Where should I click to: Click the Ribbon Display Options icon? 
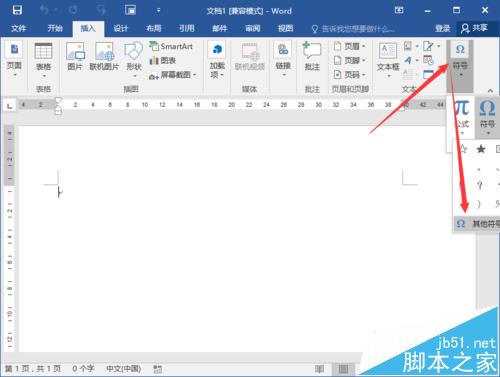(x=399, y=10)
